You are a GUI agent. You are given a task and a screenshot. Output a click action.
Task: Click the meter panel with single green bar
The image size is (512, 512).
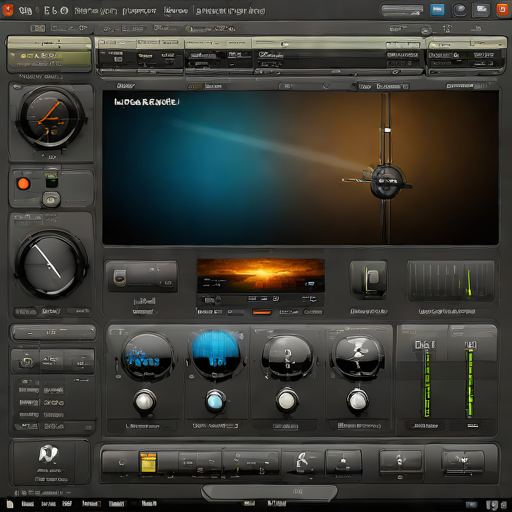[451, 280]
